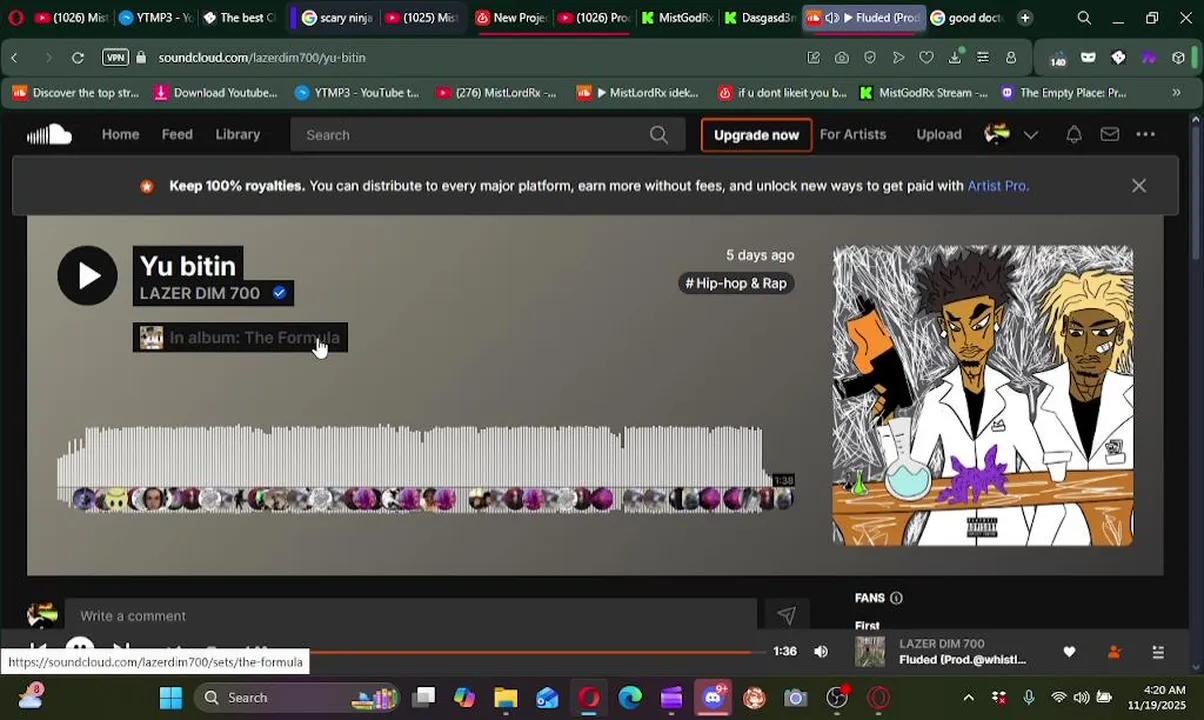Screen dimensions: 1204x720
Task: Go to the Home tab in SoundCloud
Action: (120, 134)
